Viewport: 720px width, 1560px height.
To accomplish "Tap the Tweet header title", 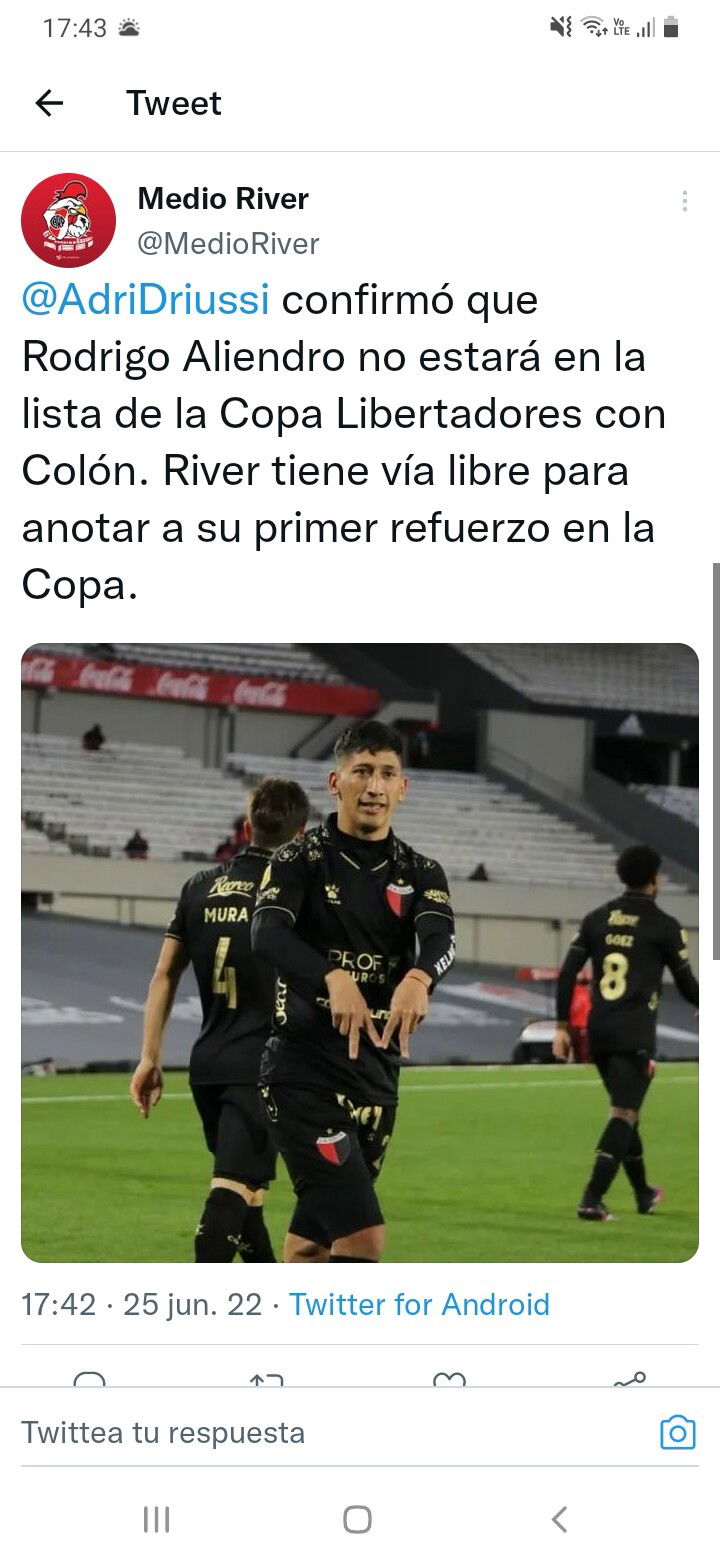I will click(x=174, y=103).
